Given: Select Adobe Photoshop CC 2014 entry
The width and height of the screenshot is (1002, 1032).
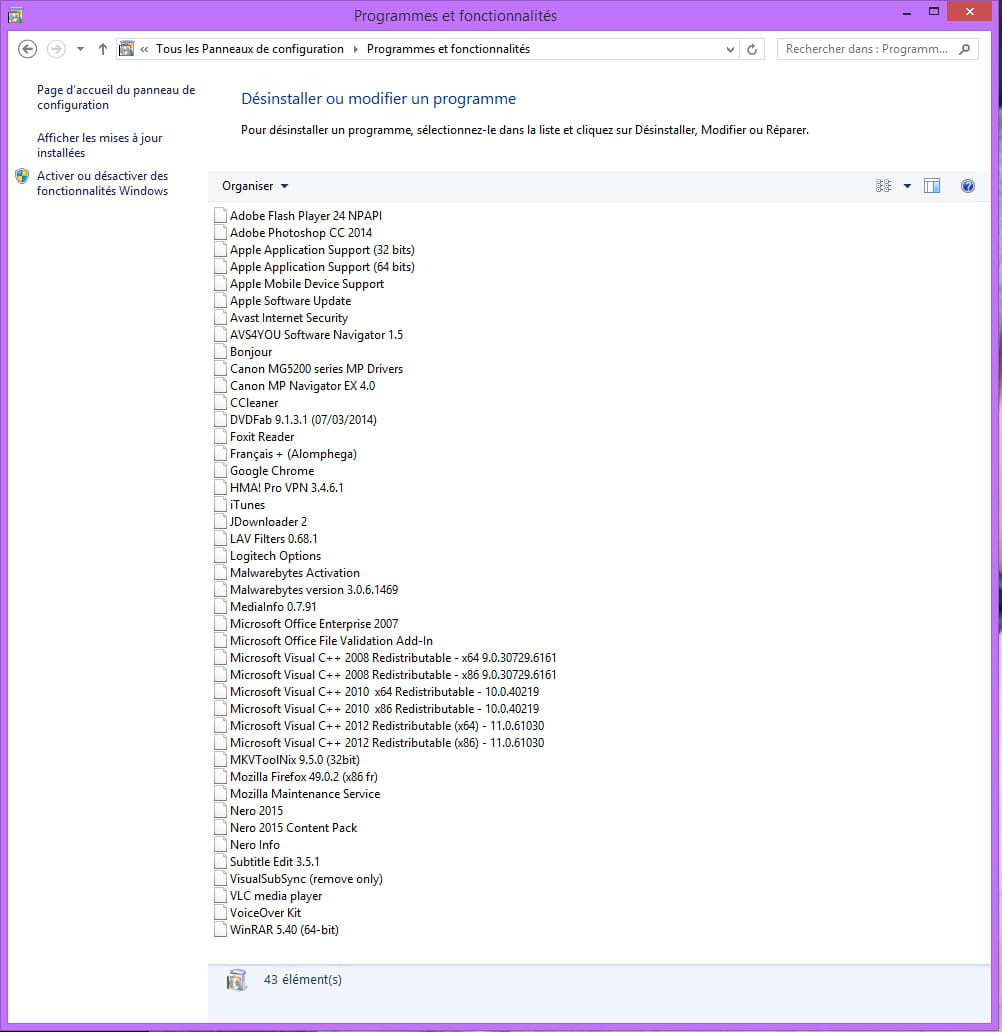Looking at the screenshot, I should (x=301, y=233).
